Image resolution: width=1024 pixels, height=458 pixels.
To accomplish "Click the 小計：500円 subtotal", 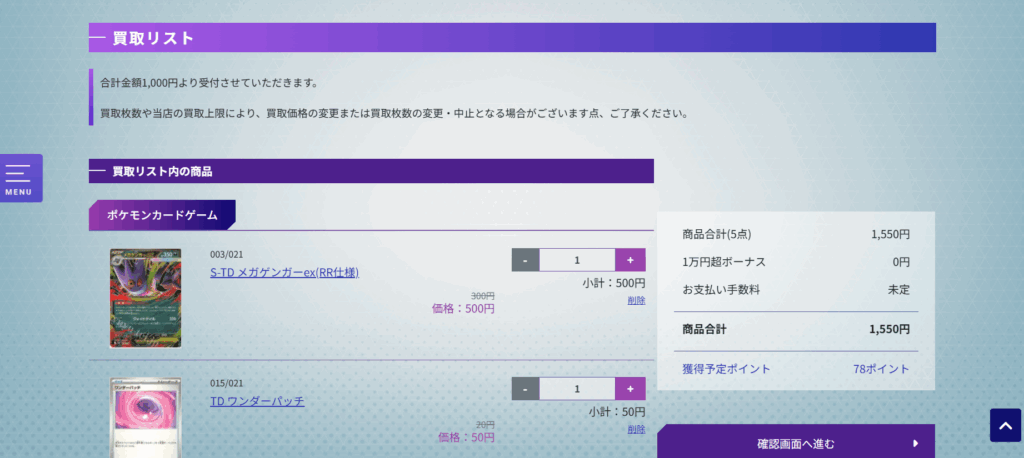I will click(614, 284).
